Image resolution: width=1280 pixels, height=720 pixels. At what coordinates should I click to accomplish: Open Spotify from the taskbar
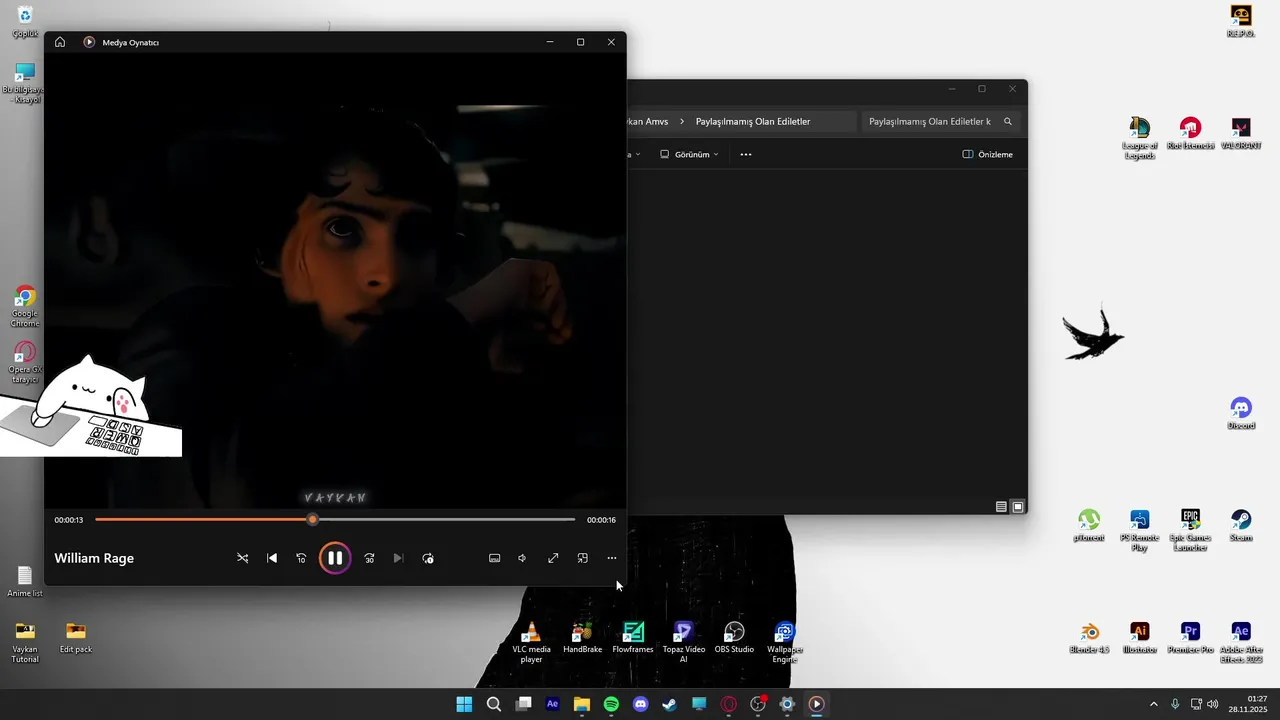pyautogui.click(x=611, y=704)
